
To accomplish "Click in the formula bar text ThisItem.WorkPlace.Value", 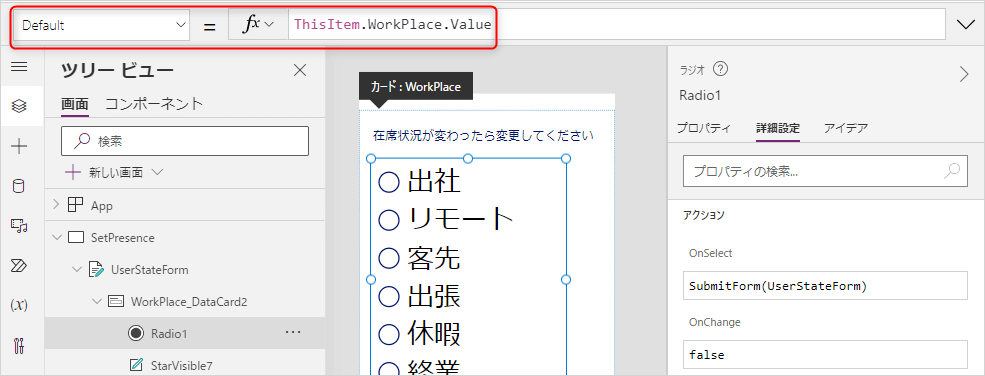I will point(393,25).
